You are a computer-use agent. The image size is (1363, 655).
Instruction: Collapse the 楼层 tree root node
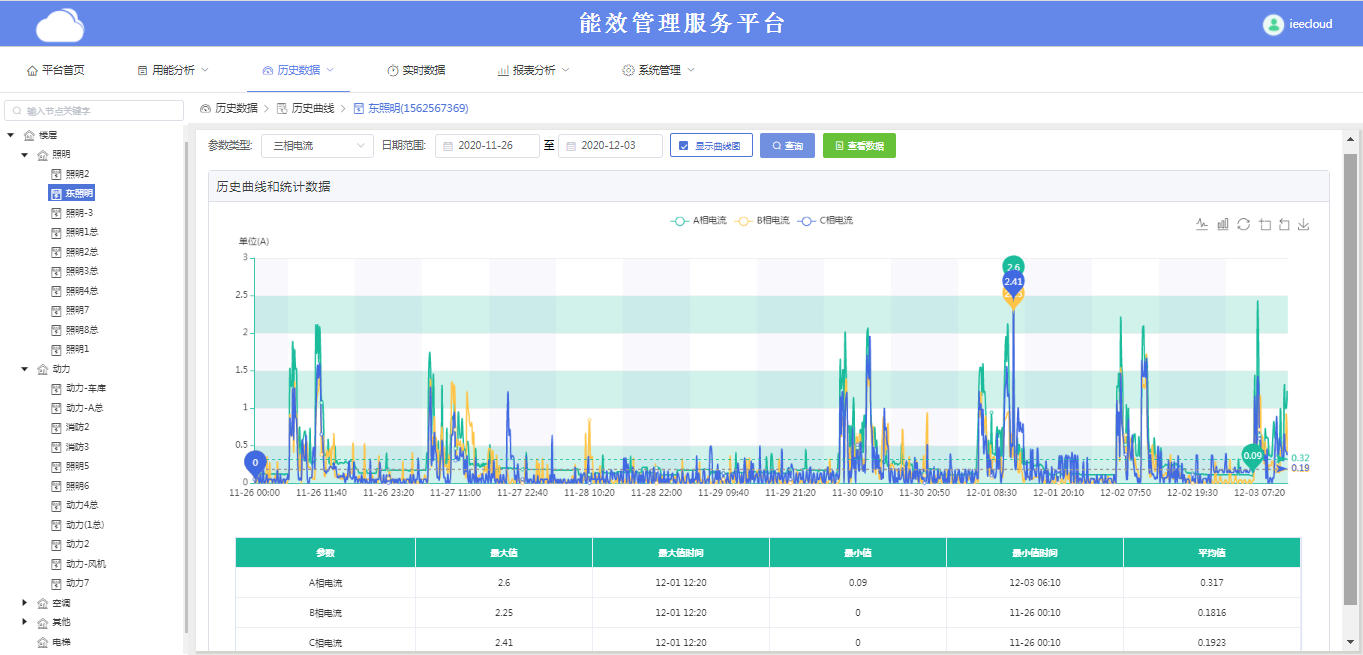point(11,135)
